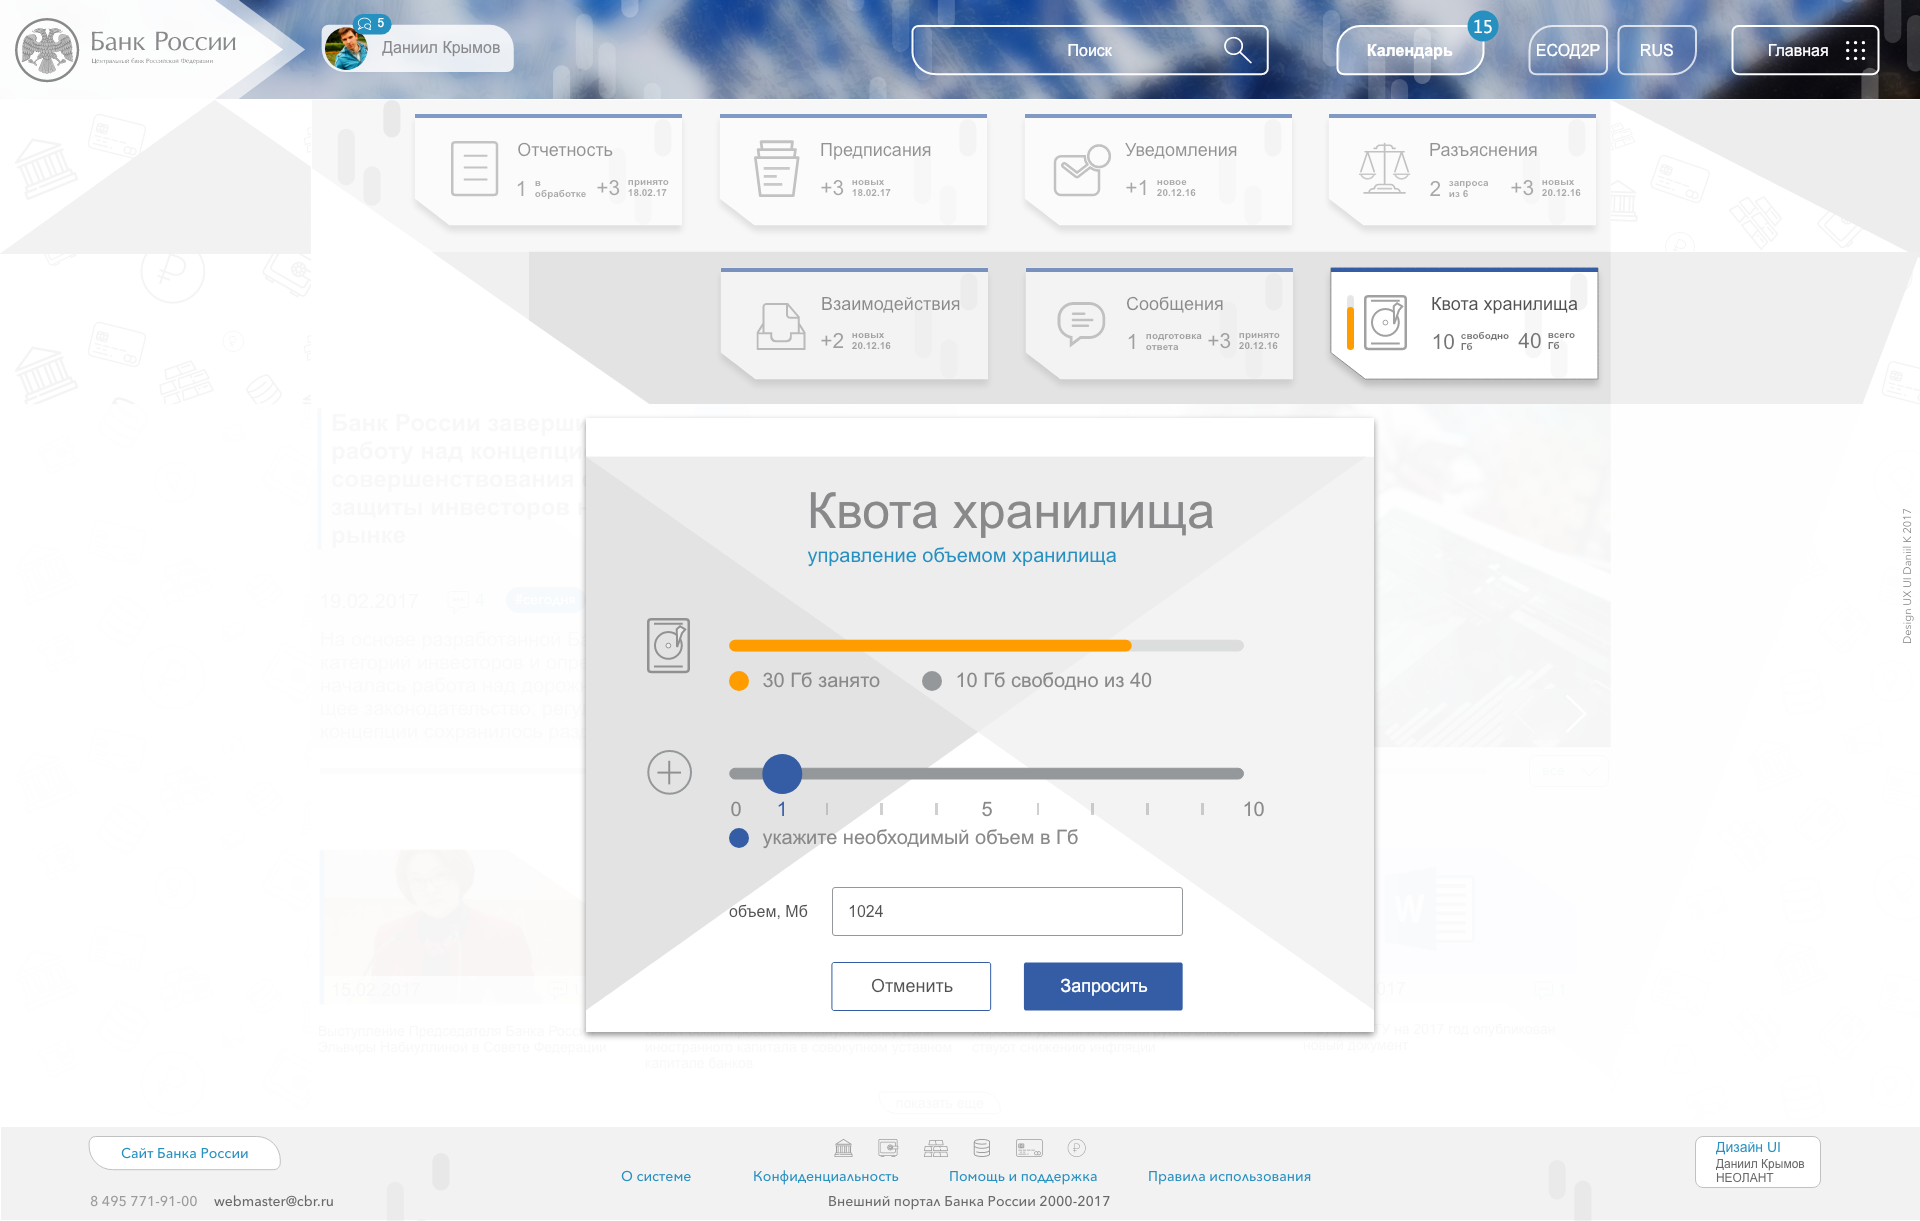Image resolution: width=1920 pixels, height=1221 pixels.
Task: Click the 10 Гб свободно из 40 legend
Action: [x=1037, y=681]
